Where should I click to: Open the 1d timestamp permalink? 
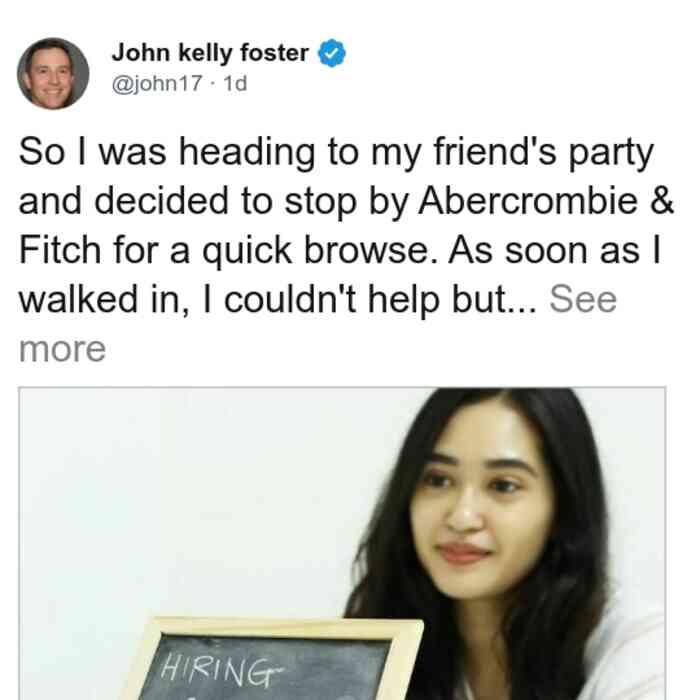coord(235,83)
